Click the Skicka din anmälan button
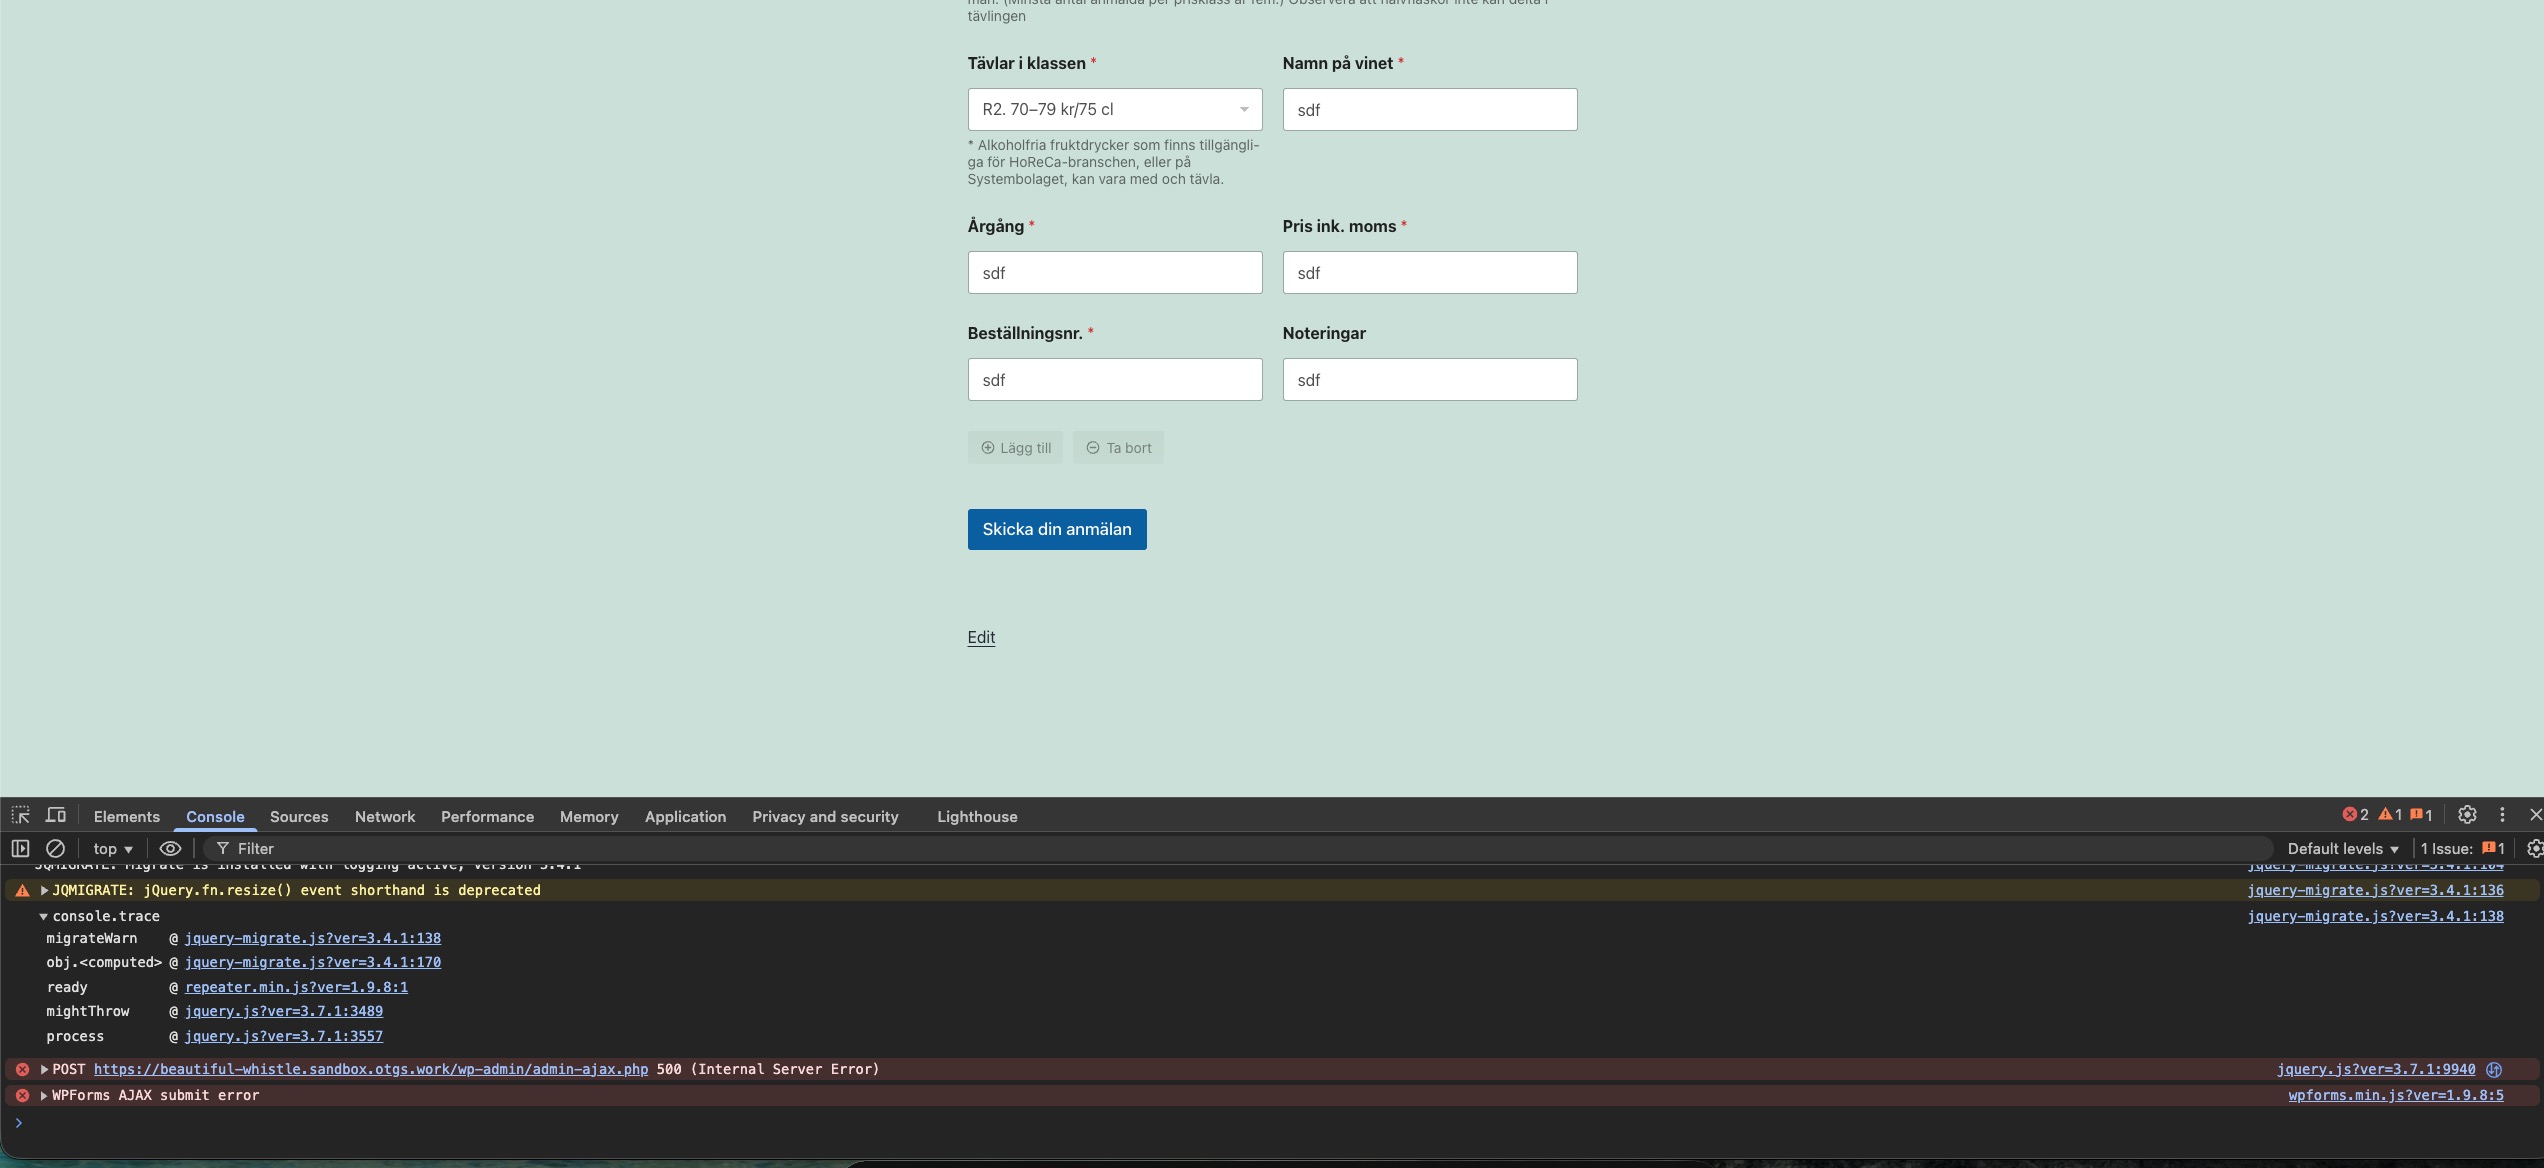 pos(1056,529)
